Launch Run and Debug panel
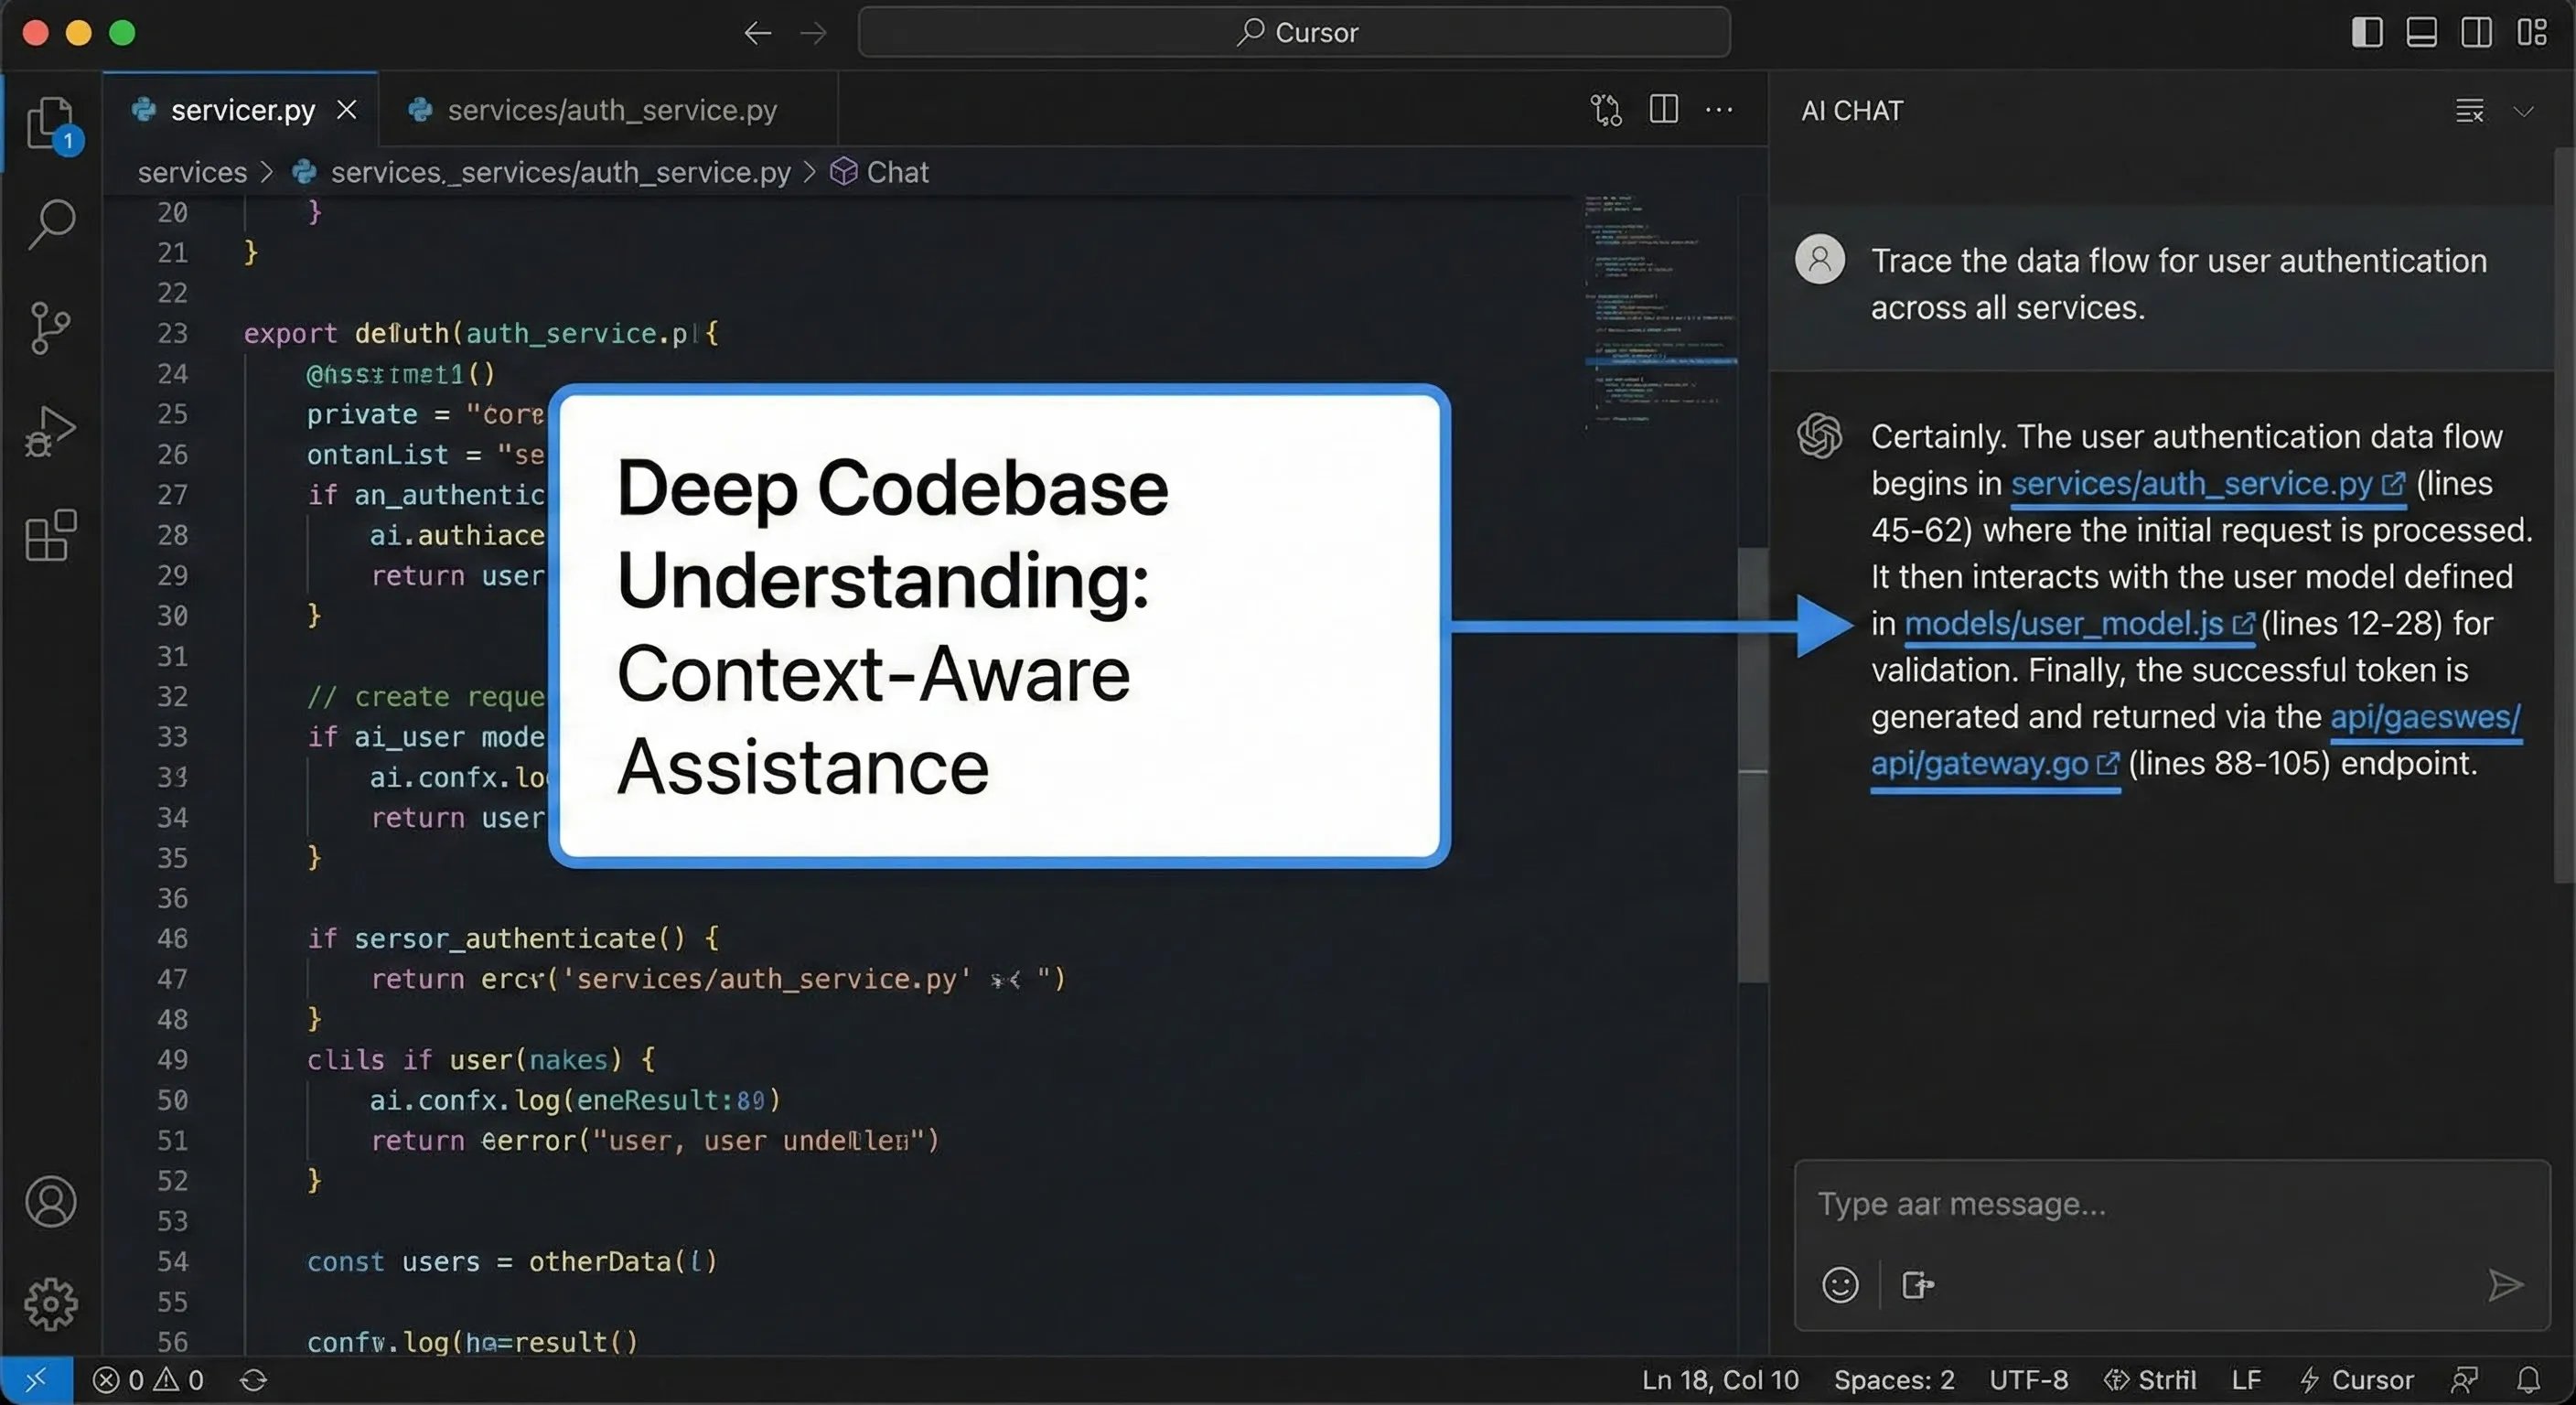Image resolution: width=2576 pixels, height=1405 pixels. (x=50, y=432)
